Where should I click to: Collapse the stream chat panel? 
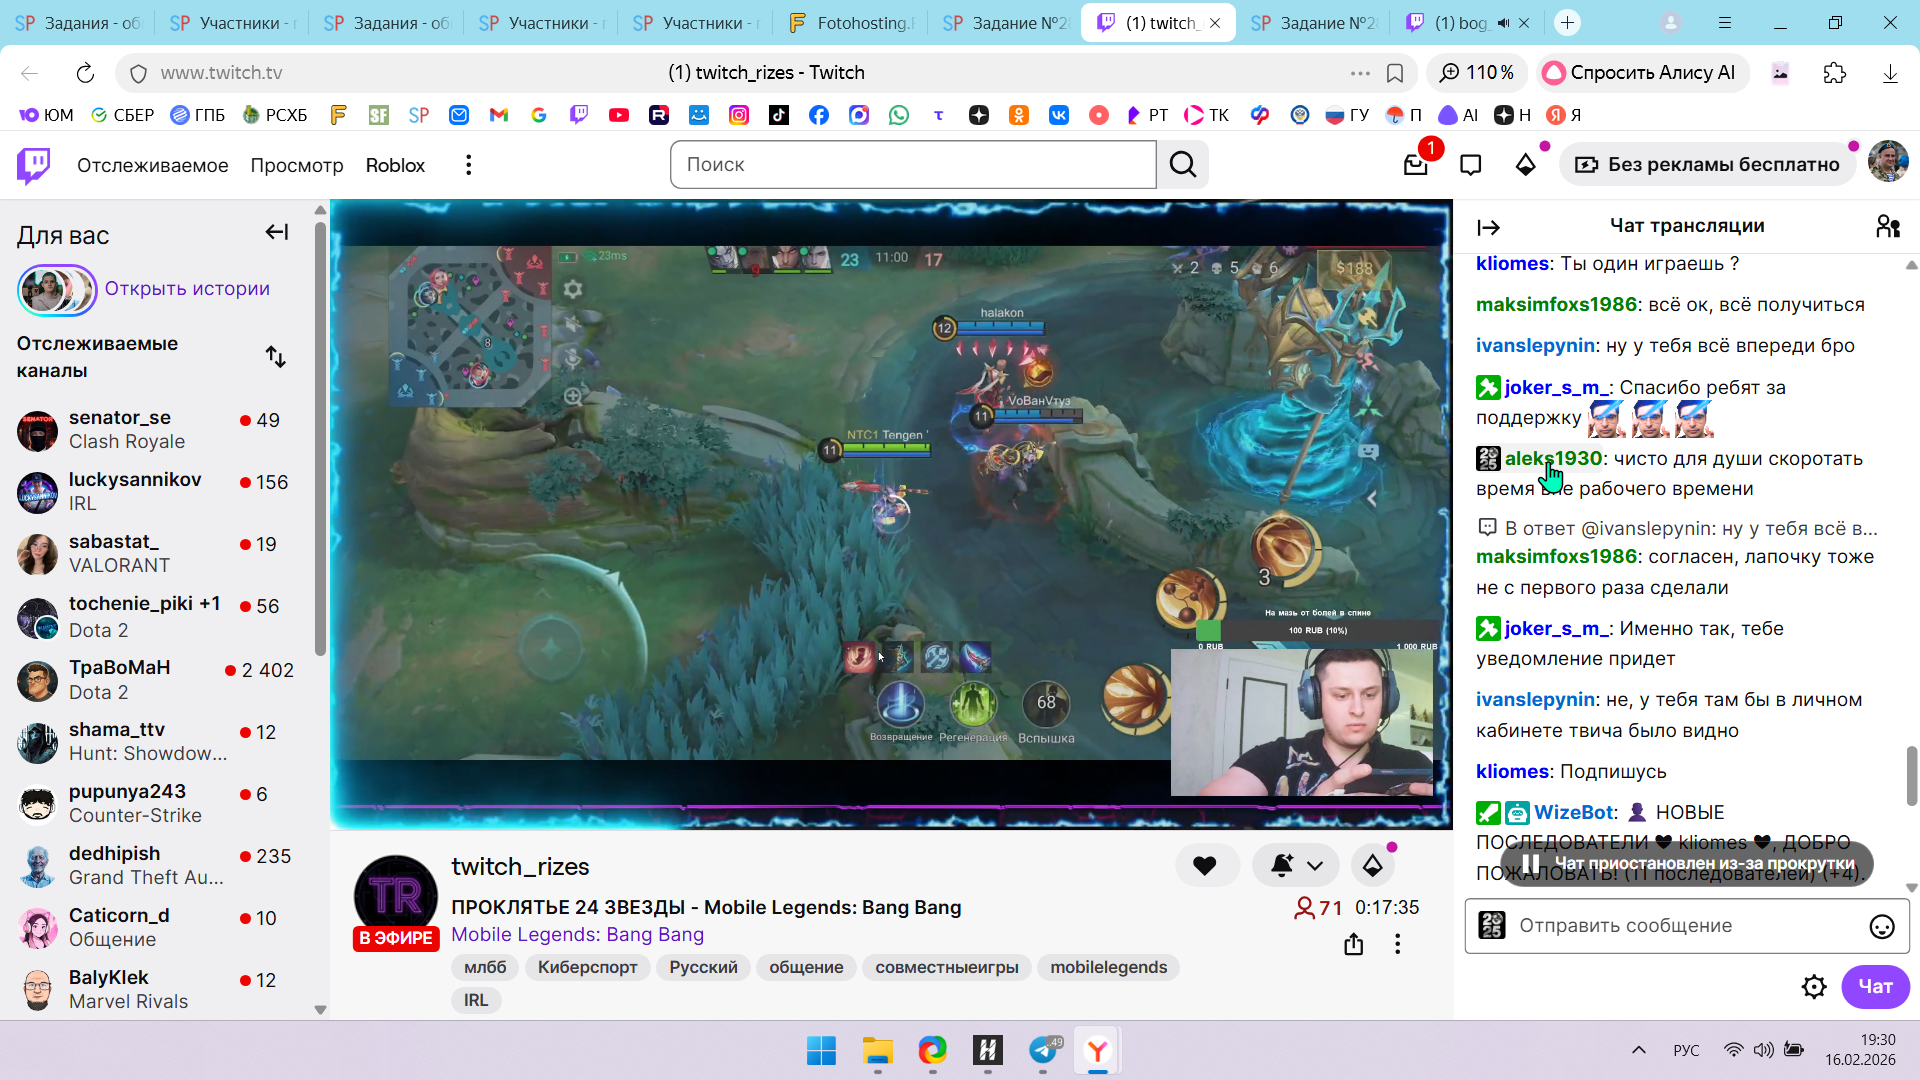[1488, 228]
